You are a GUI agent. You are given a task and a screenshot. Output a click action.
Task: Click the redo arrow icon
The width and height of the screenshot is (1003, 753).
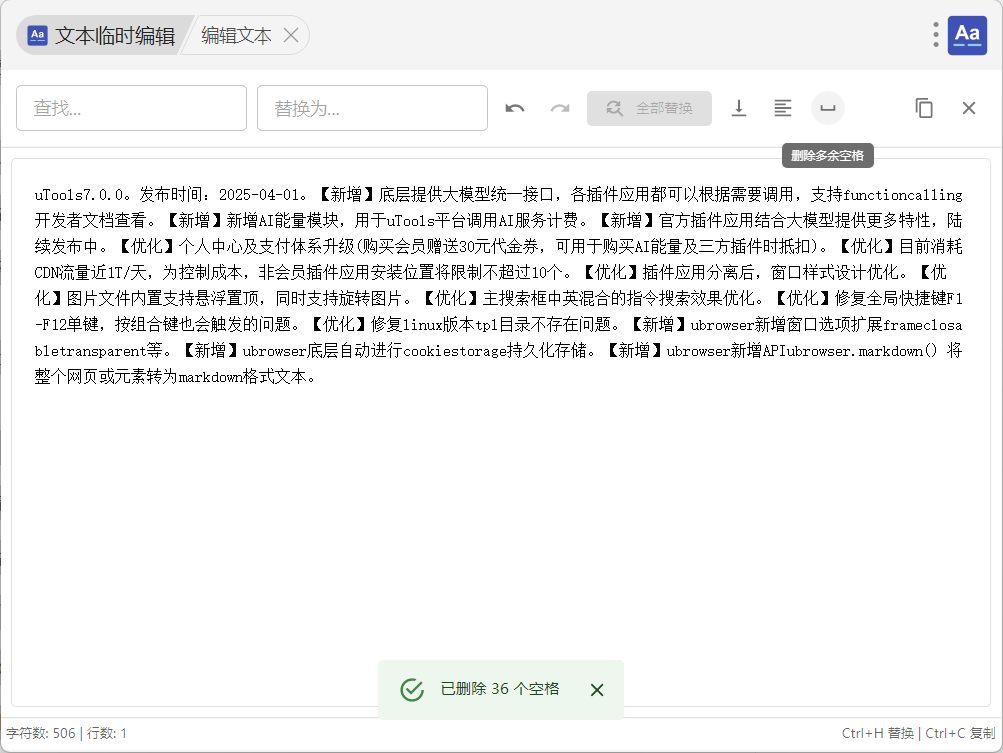tap(560, 108)
